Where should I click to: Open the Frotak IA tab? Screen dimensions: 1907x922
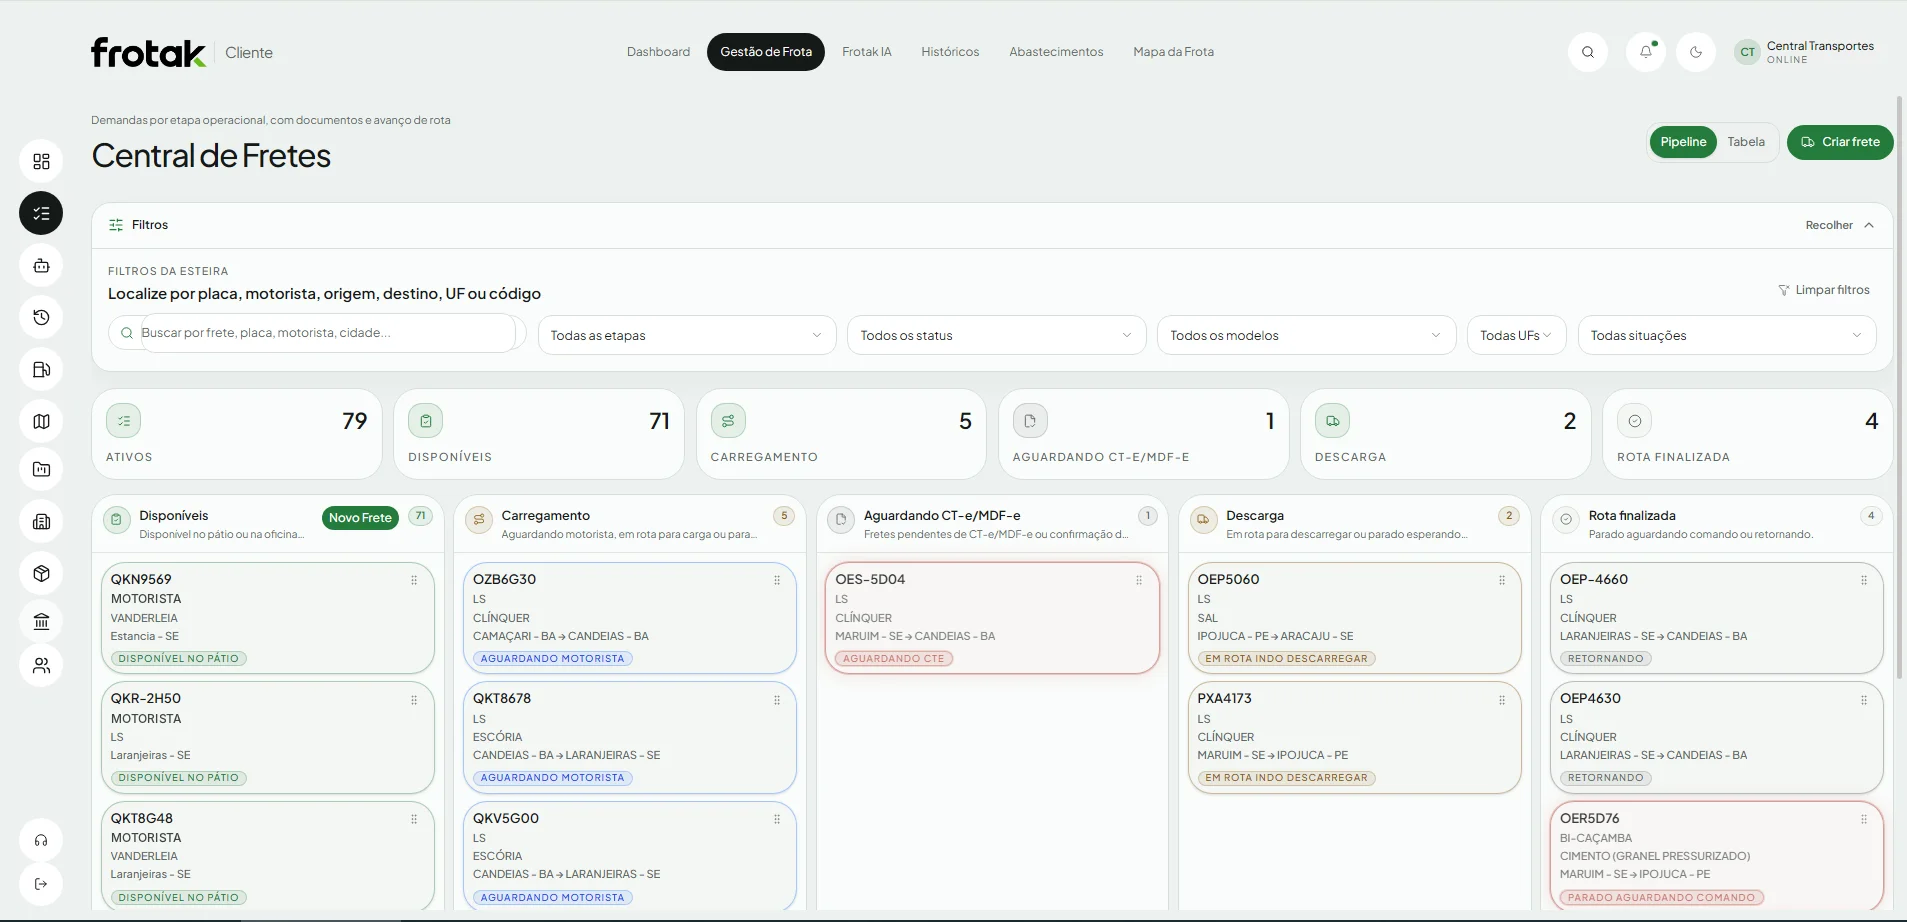click(866, 52)
